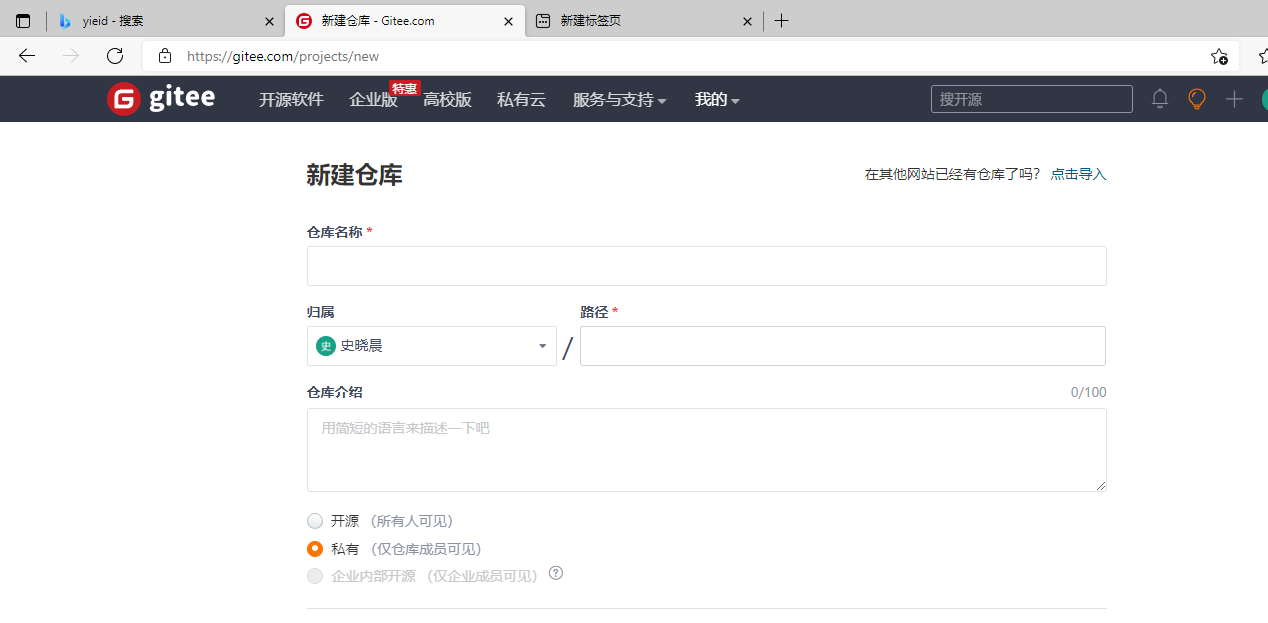
Task: Switch to the yieid 搜索 tab
Action: pyautogui.click(x=160, y=21)
